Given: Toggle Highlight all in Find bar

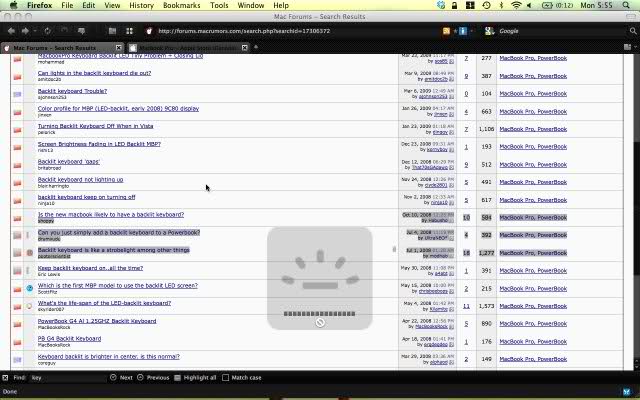Looking at the screenshot, I should click(195, 378).
